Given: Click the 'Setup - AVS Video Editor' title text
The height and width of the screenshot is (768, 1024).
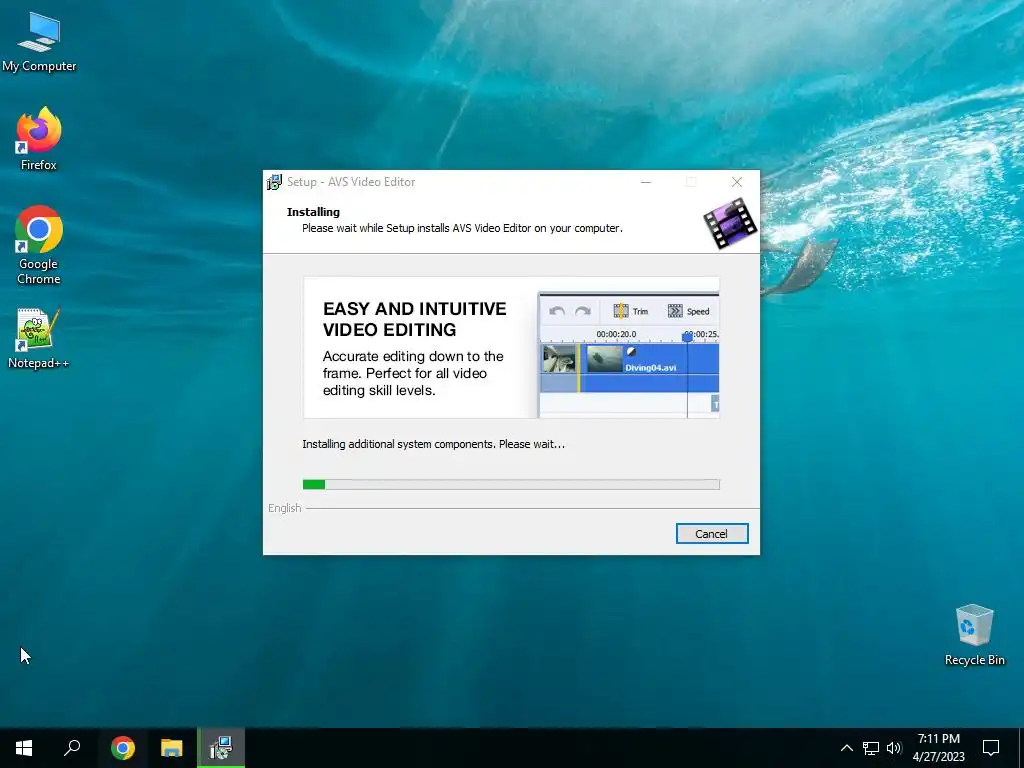Looking at the screenshot, I should [x=351, y=182].
